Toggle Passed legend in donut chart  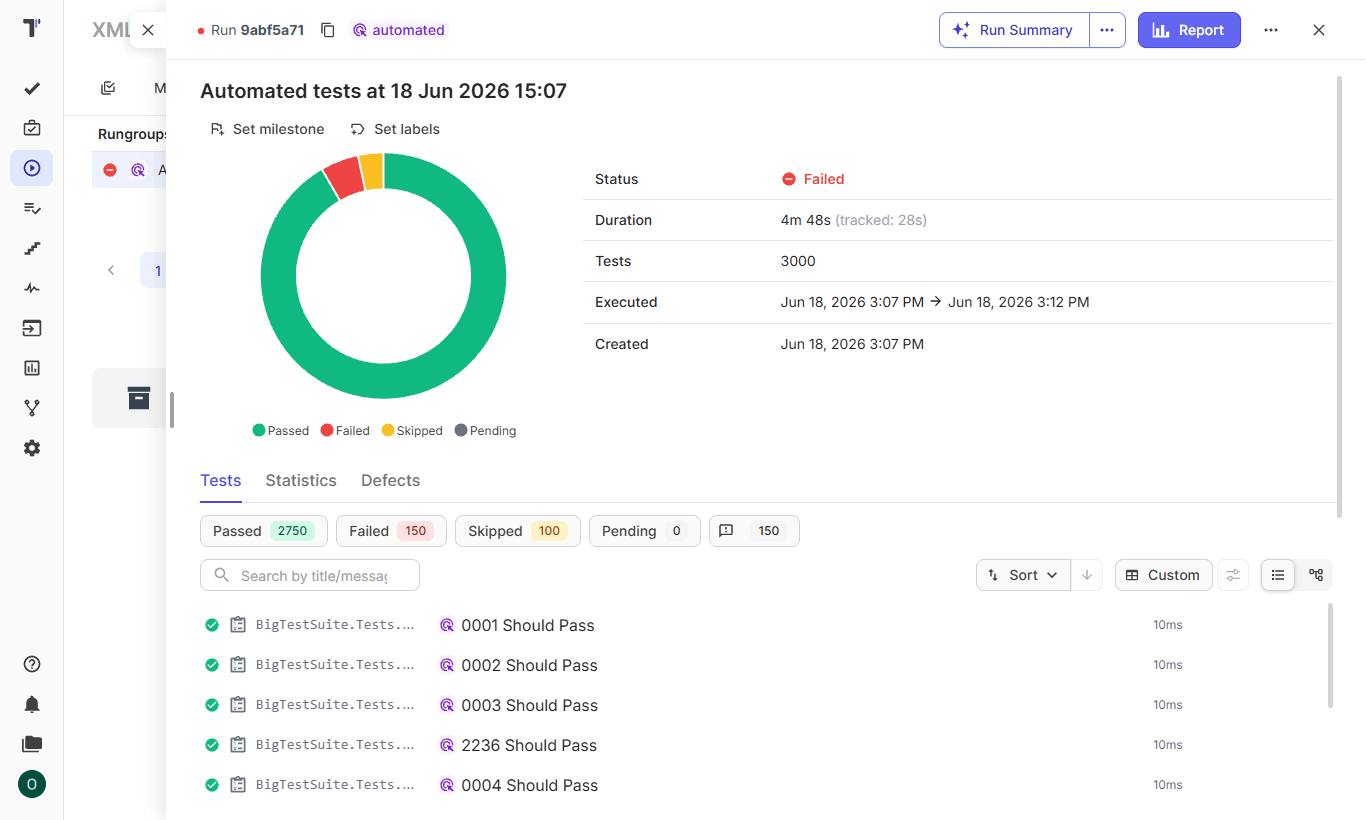tap(281, 430)
